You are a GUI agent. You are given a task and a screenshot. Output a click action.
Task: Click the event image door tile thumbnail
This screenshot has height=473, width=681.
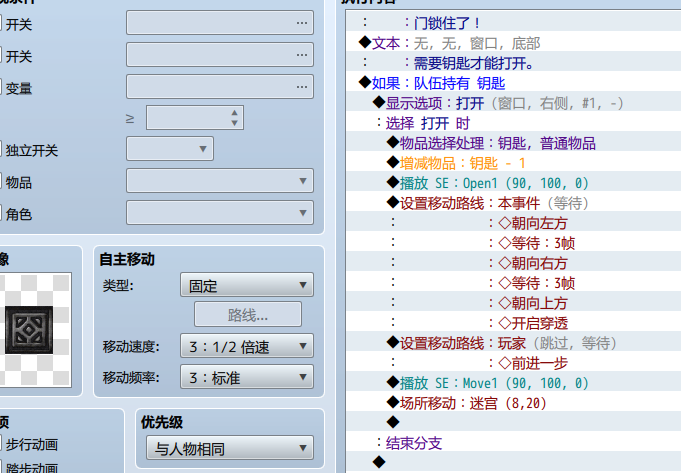pyautogui.click(x=29, y=330)
